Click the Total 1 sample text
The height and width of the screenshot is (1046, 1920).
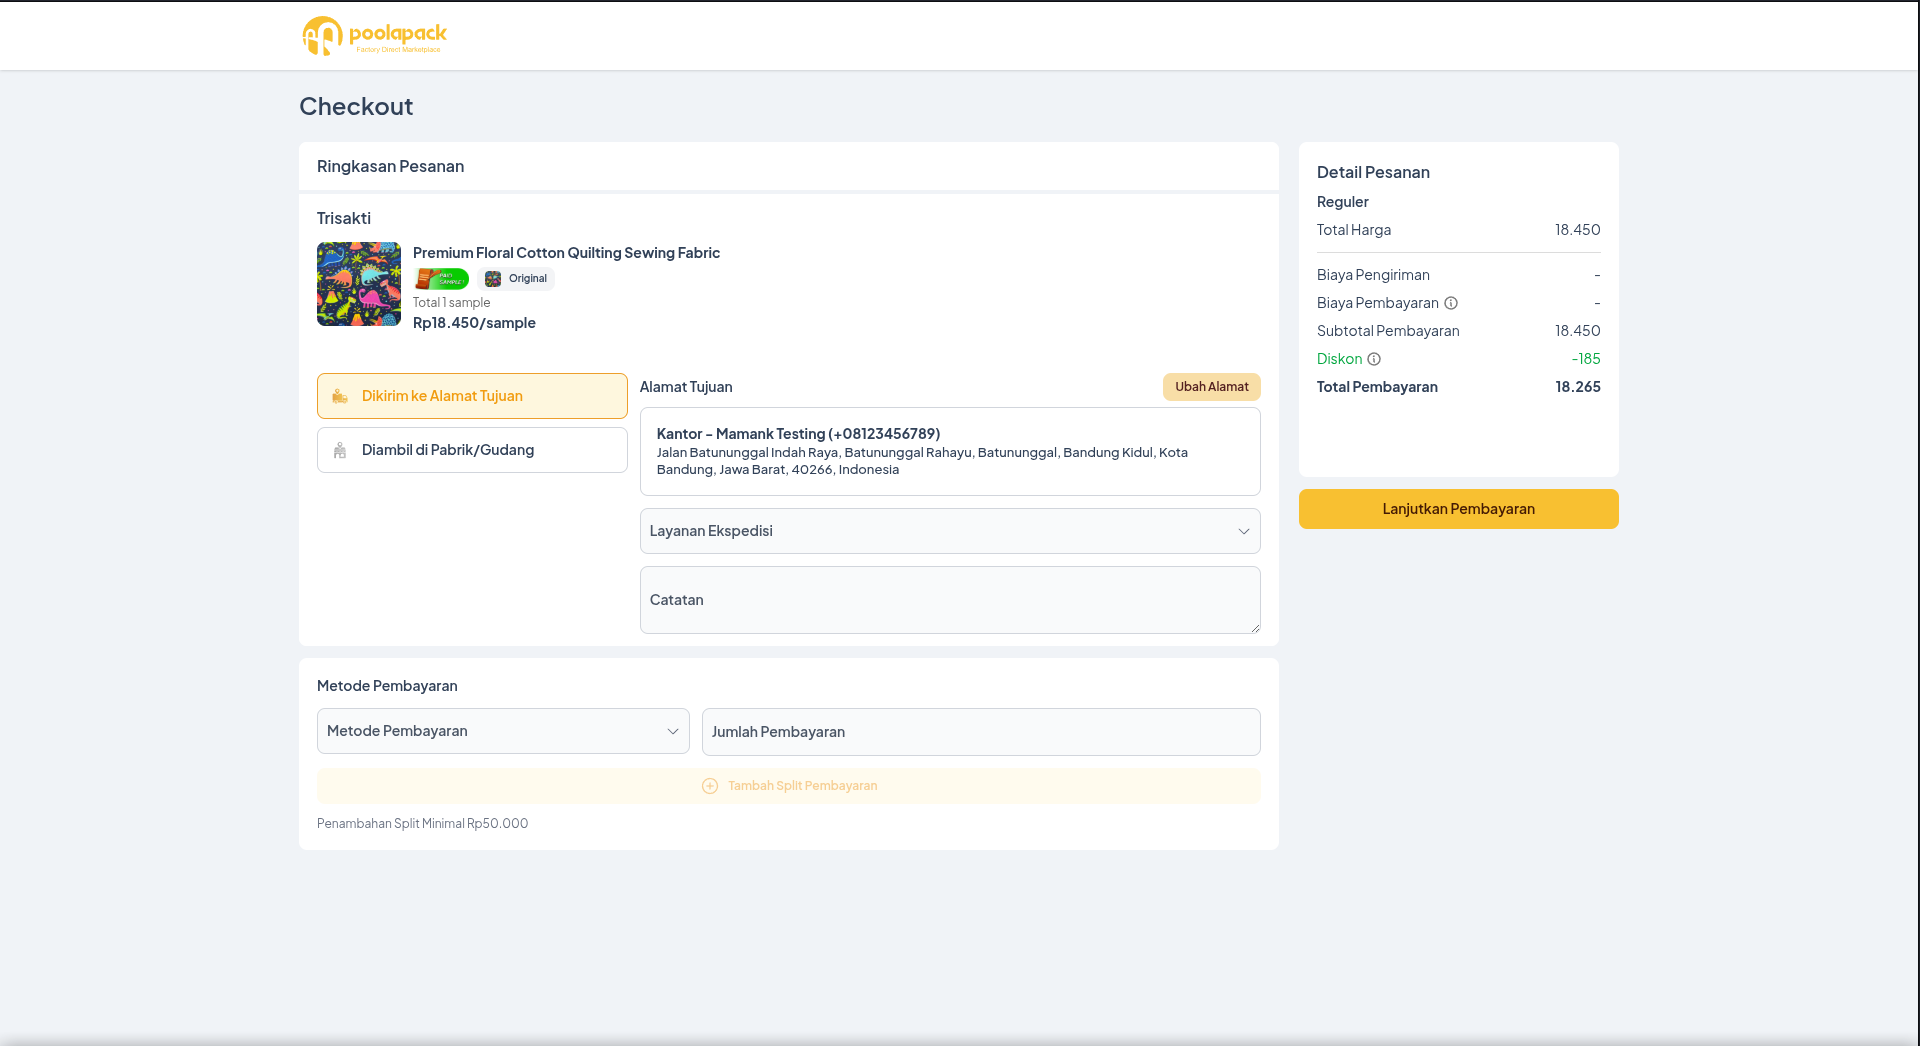pyautogui.click(x=452, y=303)
